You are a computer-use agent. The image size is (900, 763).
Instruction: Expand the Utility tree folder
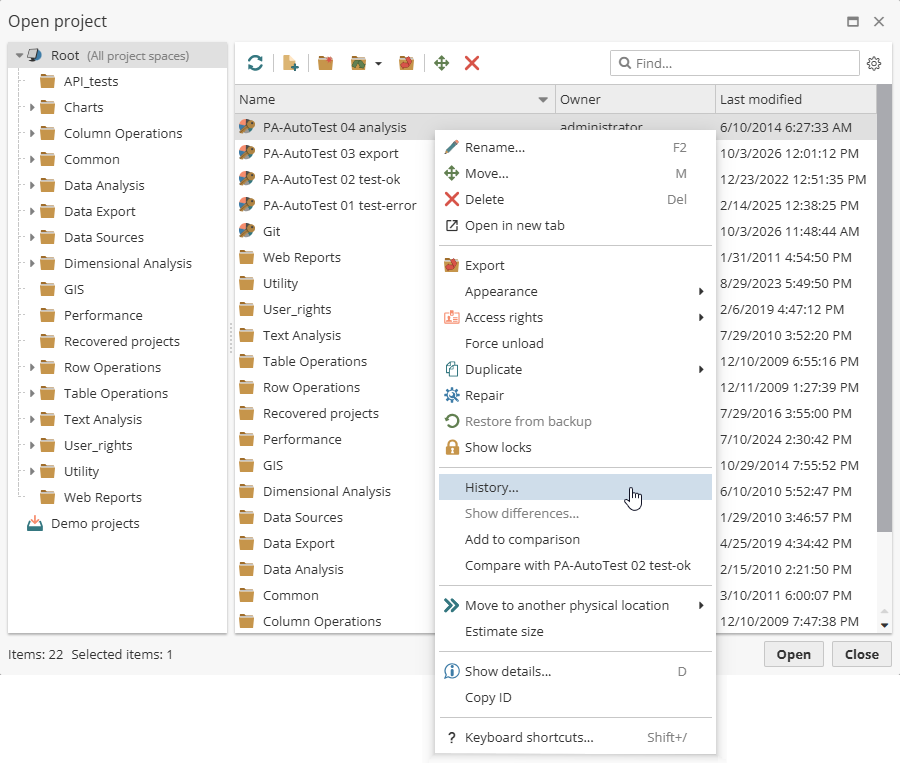tap(32, 471)
